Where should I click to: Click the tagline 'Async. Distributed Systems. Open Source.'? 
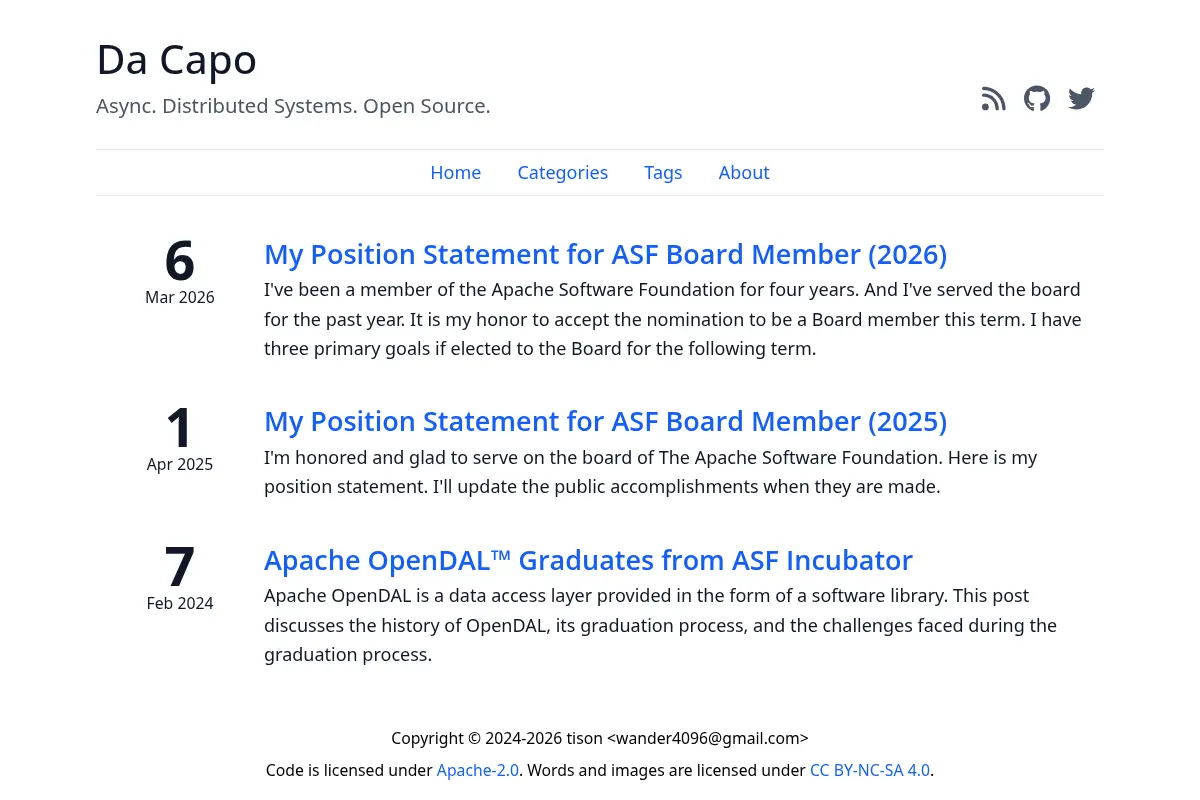pyautogui.click(x=293, y=106)
